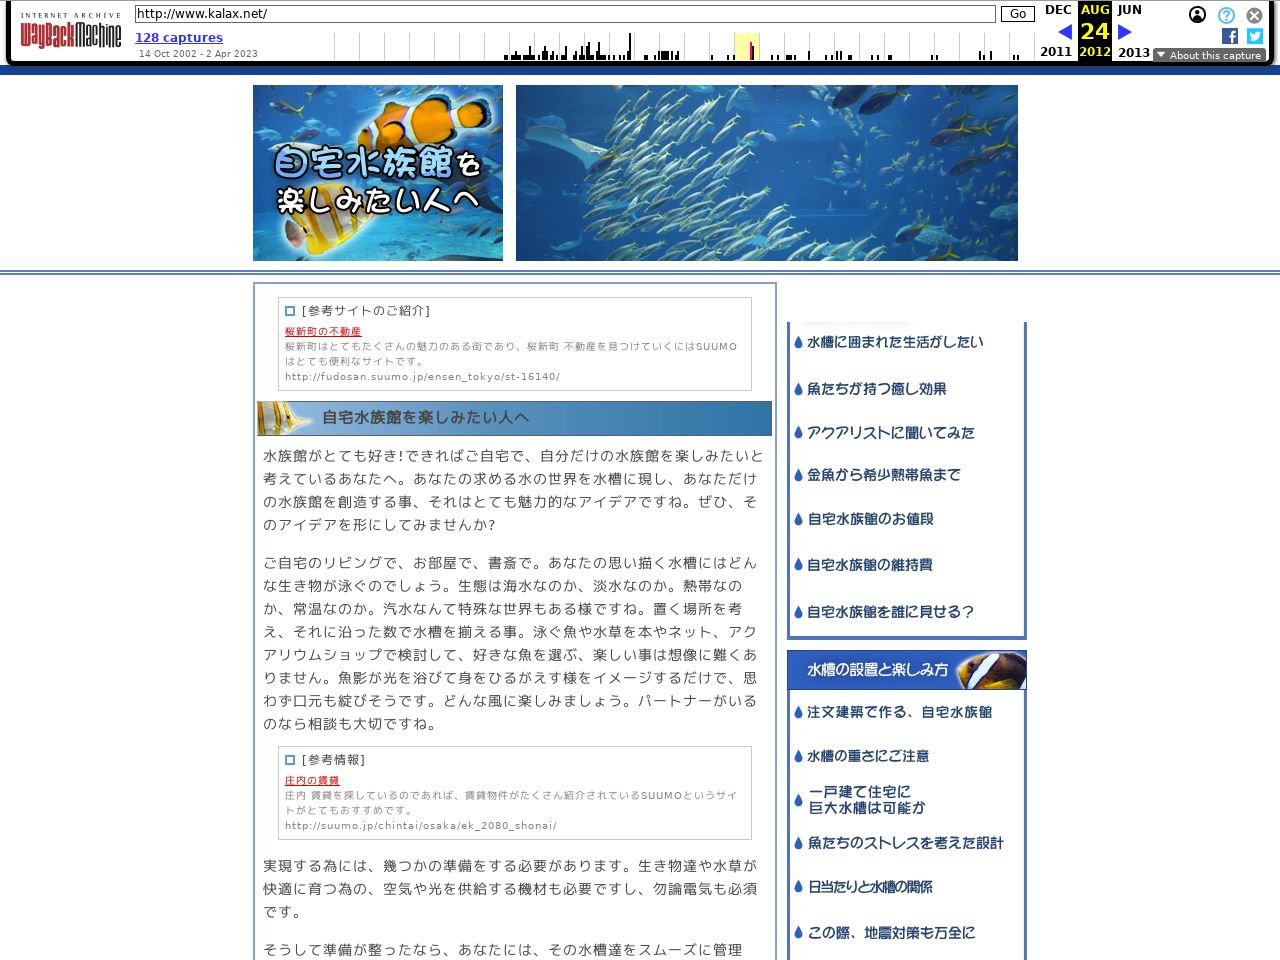Open the Wayback help question icon

click(1226, 15)
